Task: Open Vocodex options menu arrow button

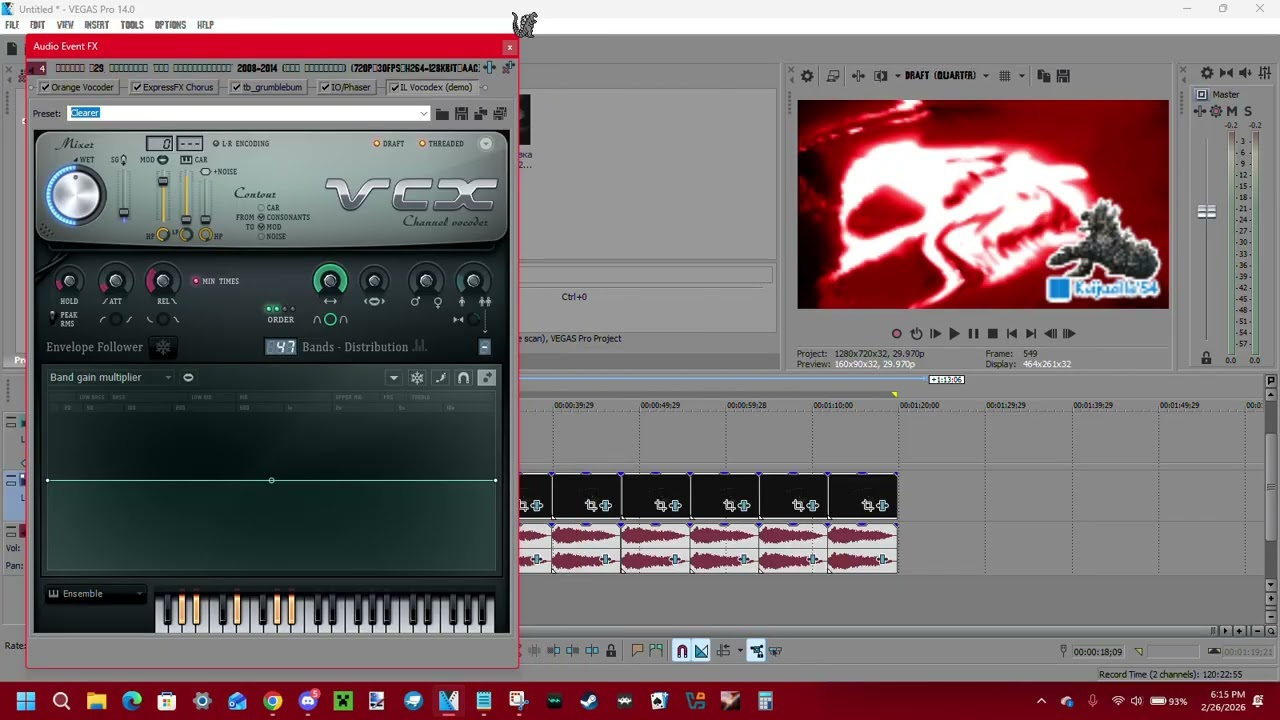Action: 485,144
